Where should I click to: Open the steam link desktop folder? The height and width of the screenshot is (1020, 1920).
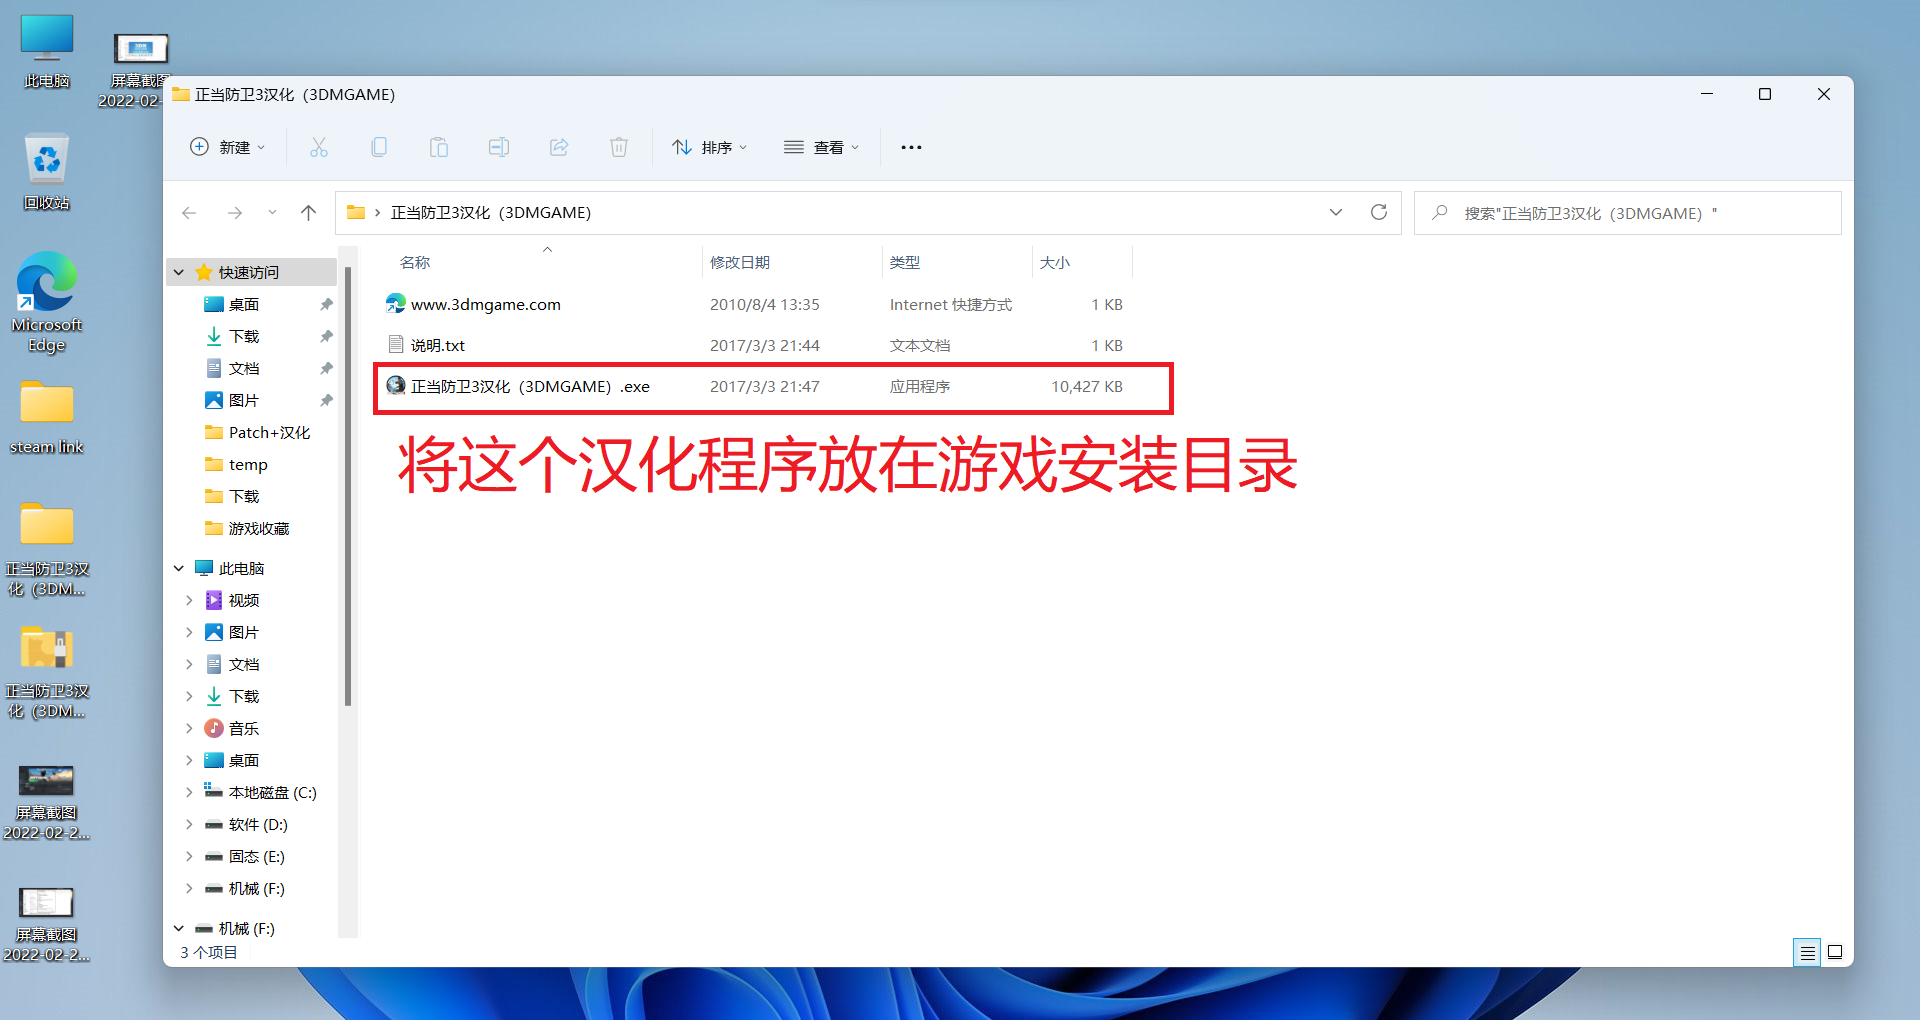(x=47, y=418)
